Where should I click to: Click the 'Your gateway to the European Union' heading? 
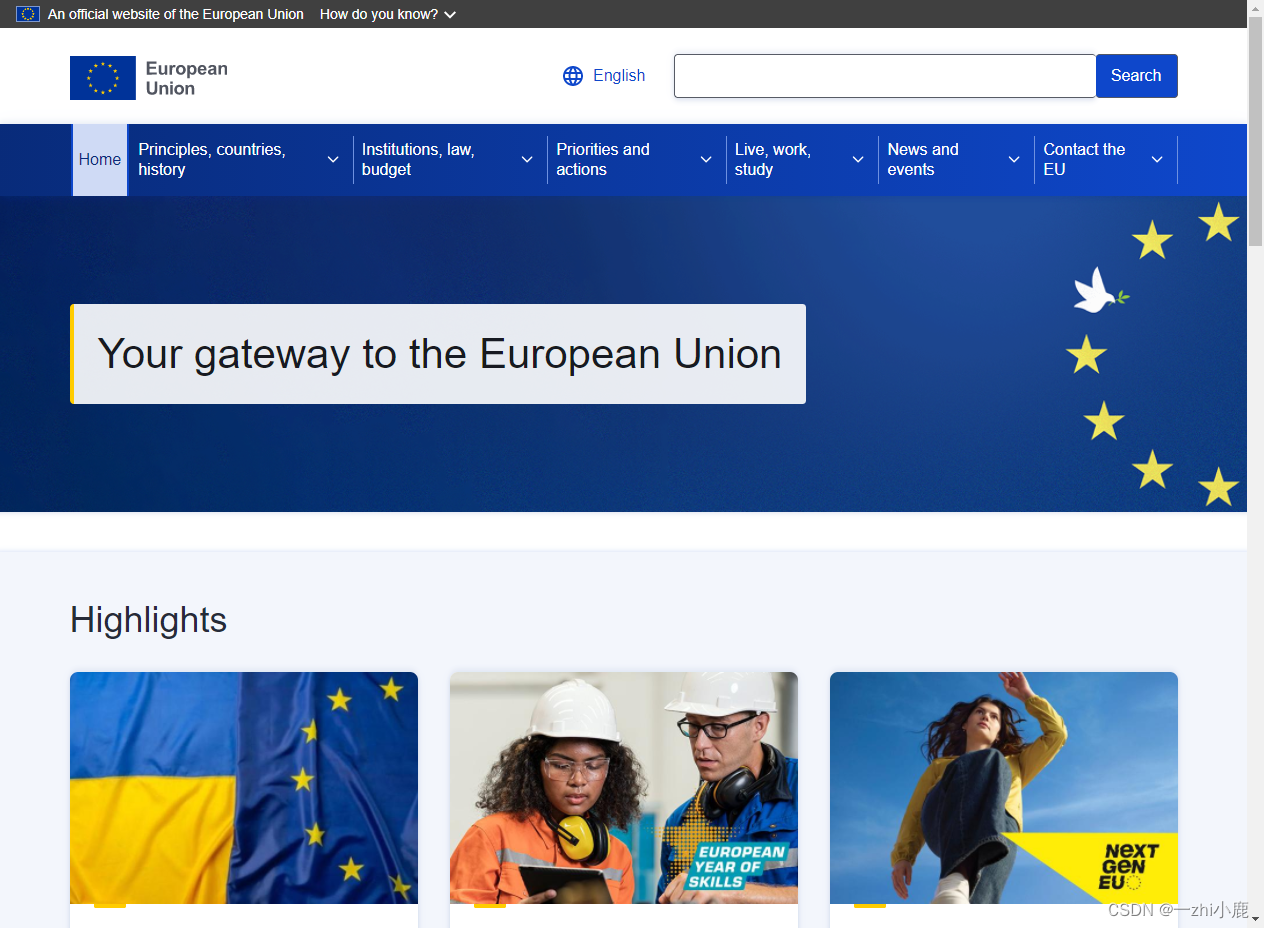(x=439, y=354)
